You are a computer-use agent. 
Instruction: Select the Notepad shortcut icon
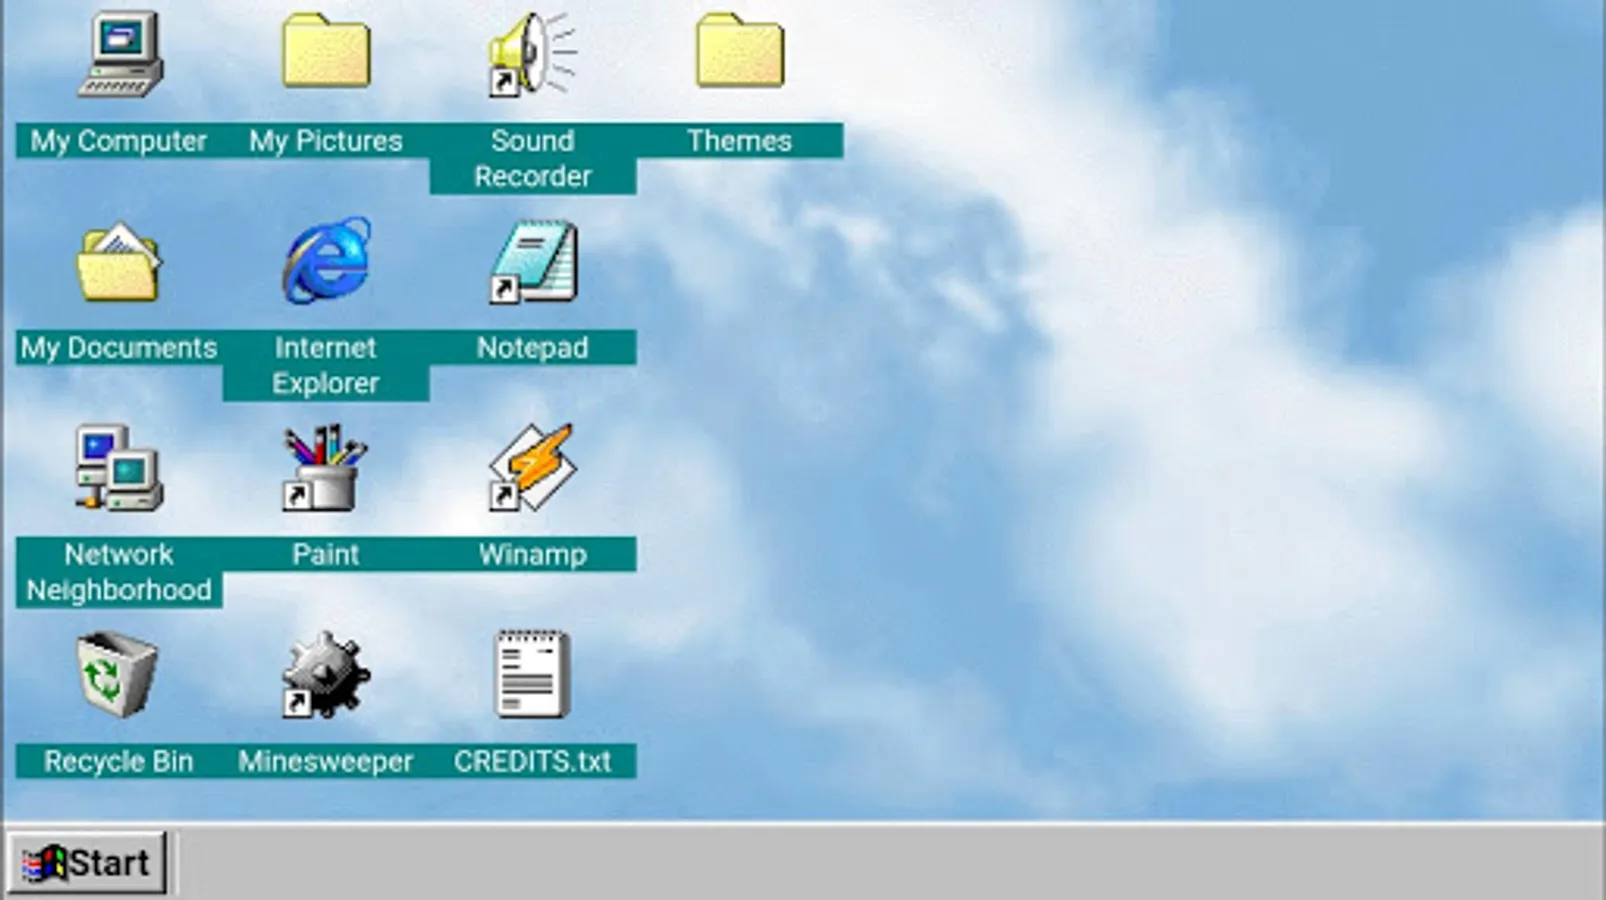point(533,262)
